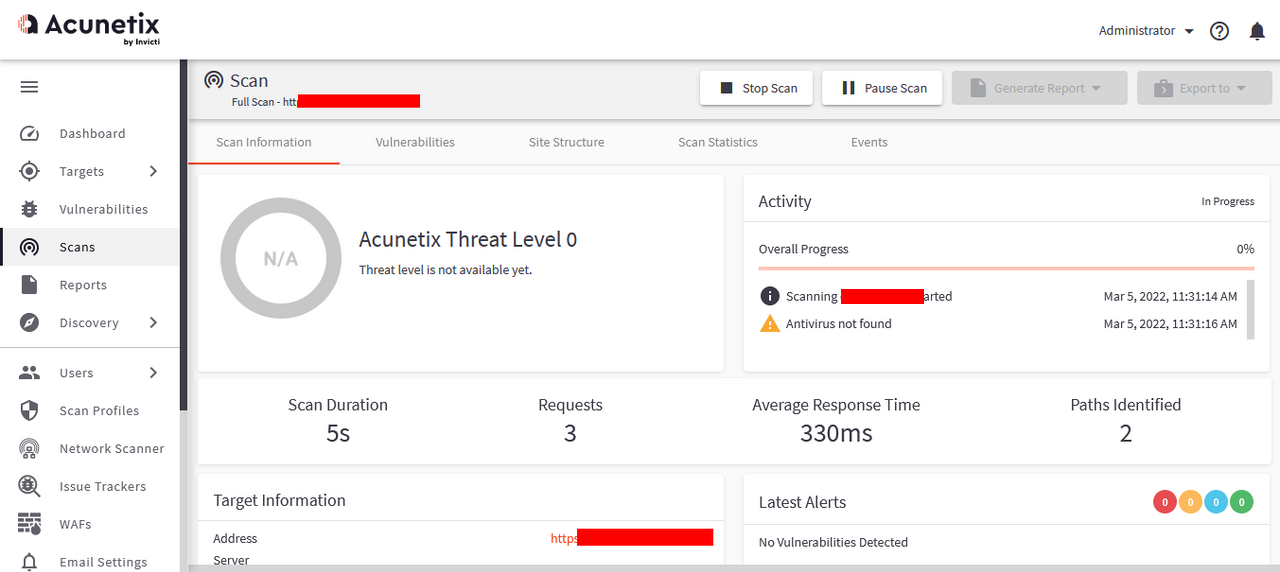Screen dimensions: 1280x572
Task: Select WAFs in the sidebar
Action: tap(90, 524)
